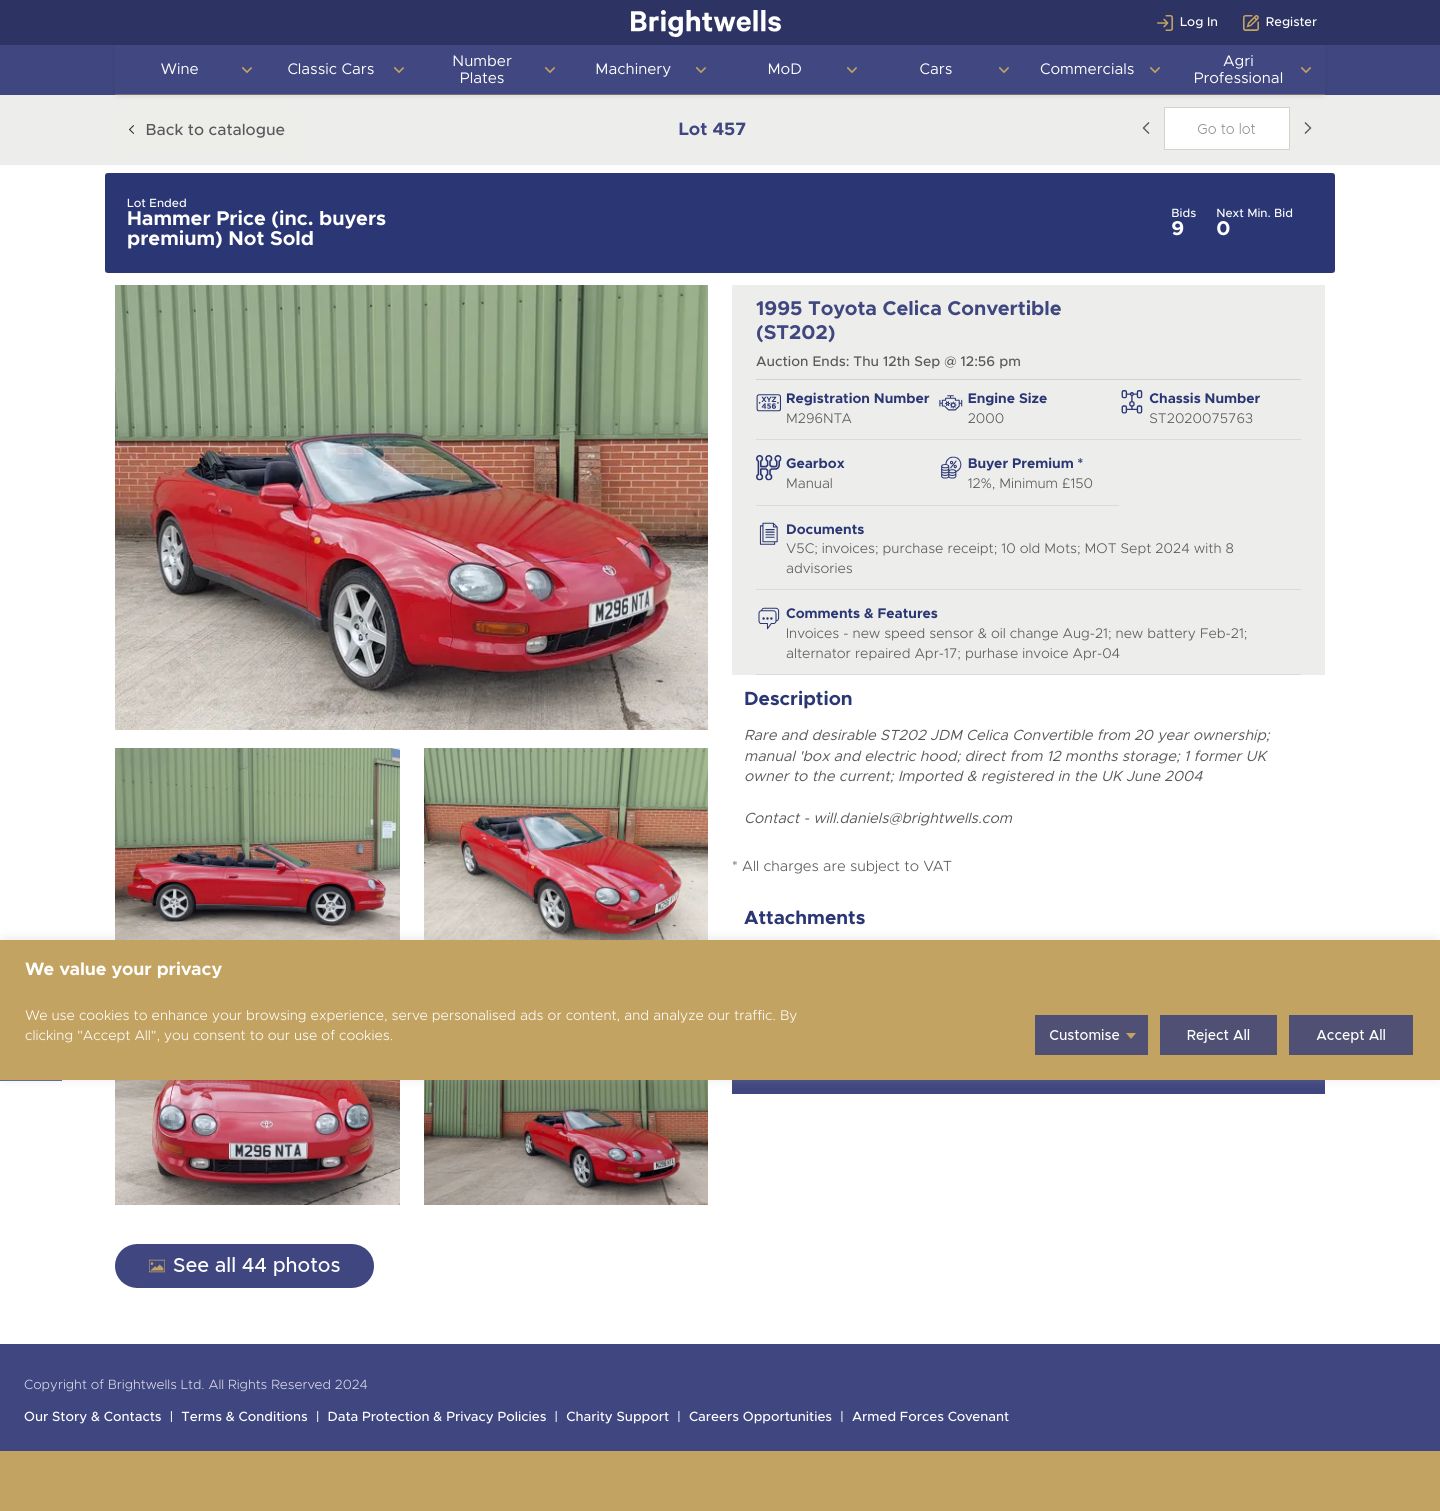This screenshot has height=1511, width=1440.
Task: Click the 1995 Toyota Celica Convertible title
Action: 908,321
